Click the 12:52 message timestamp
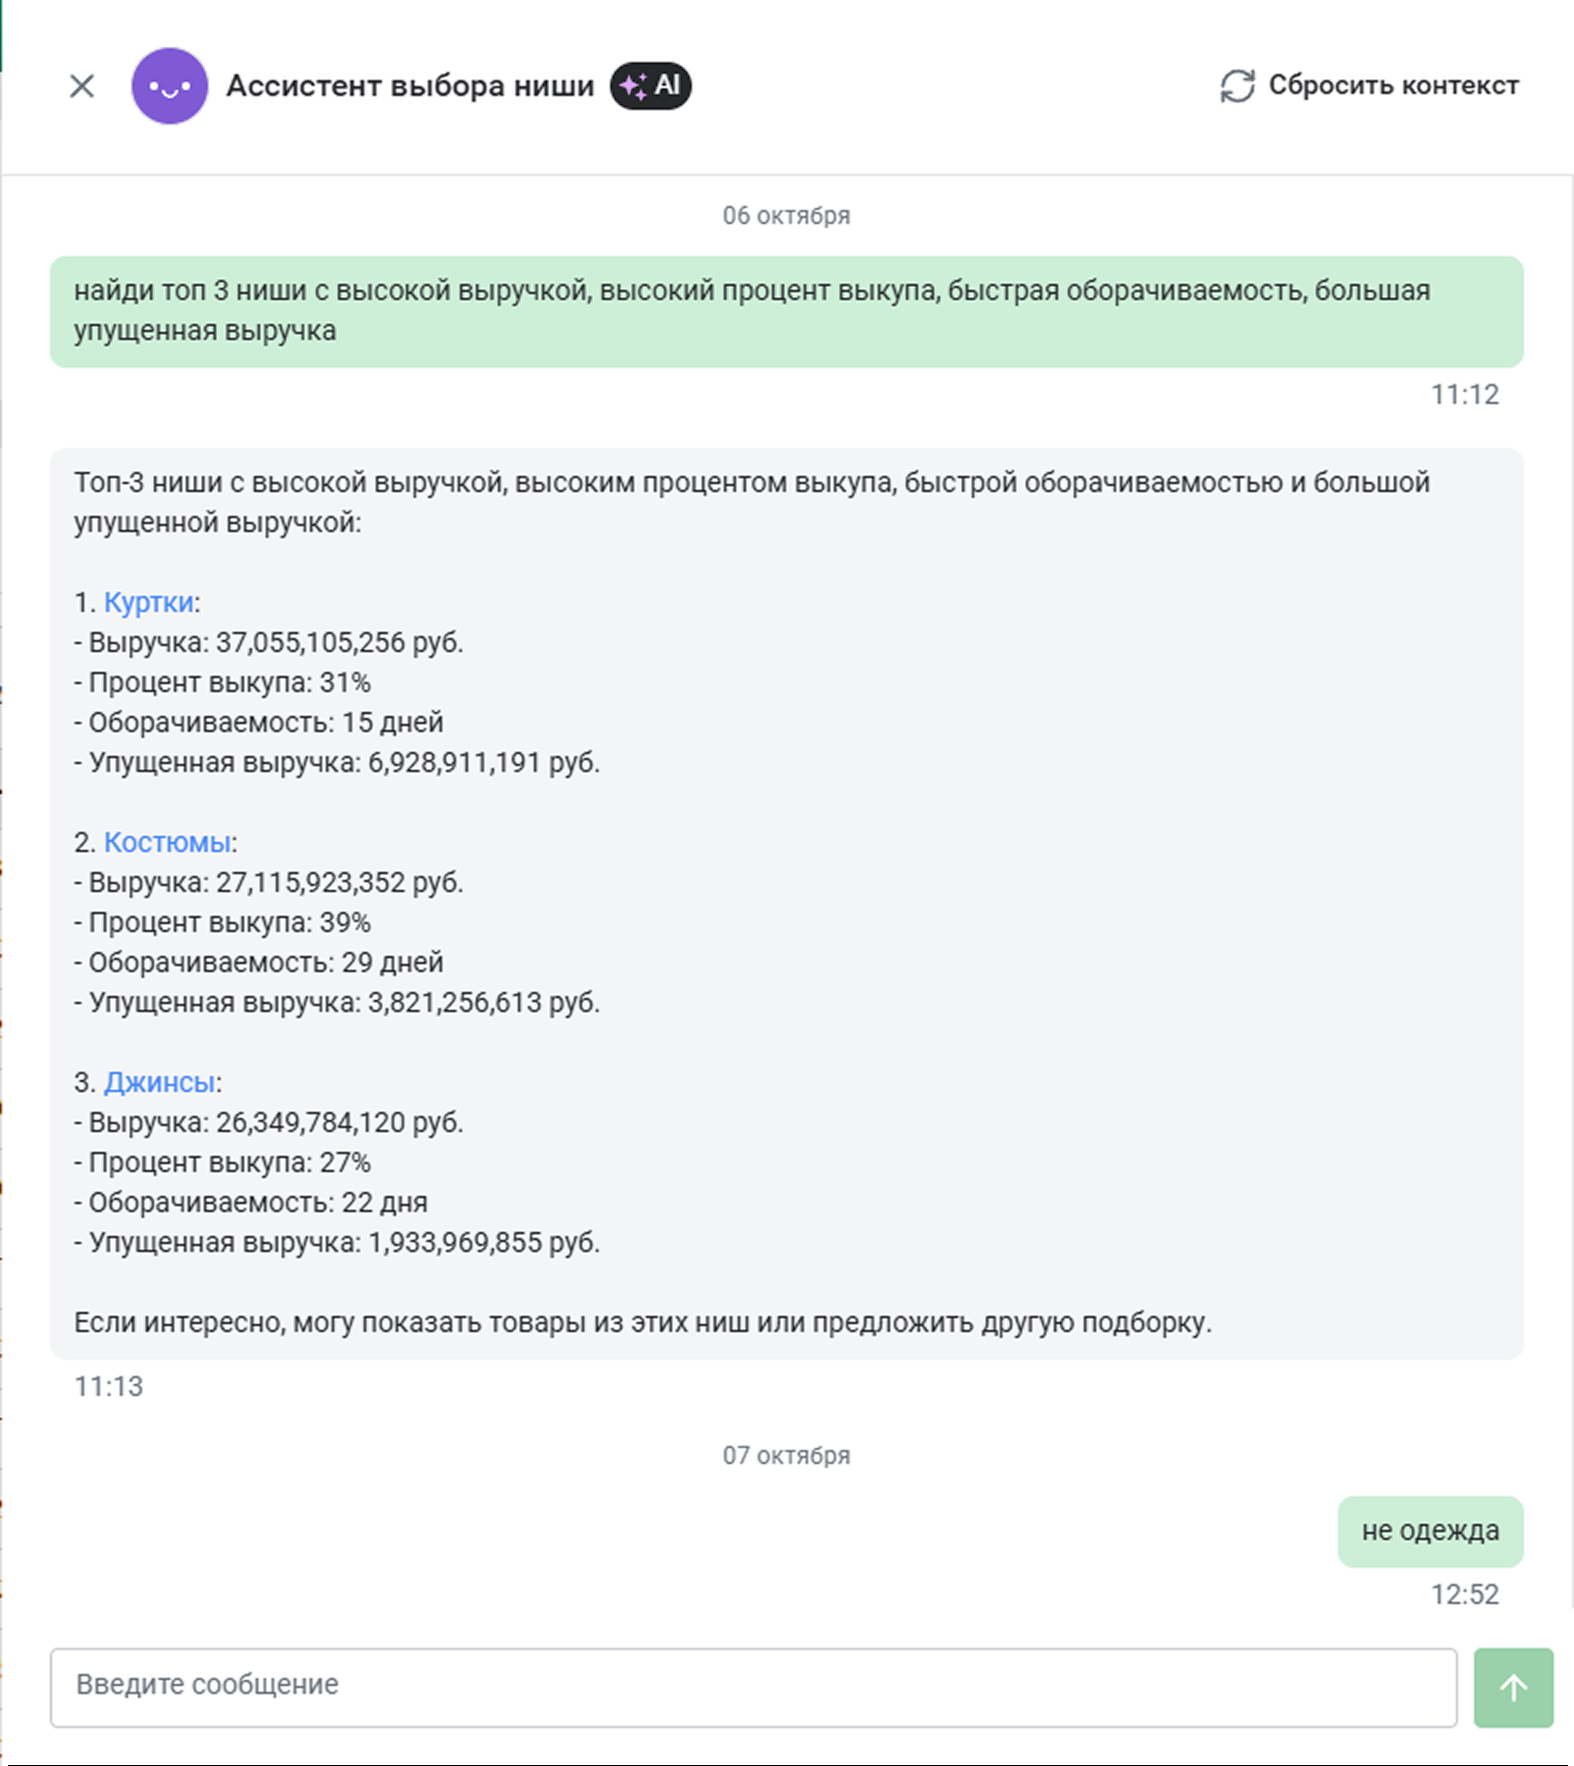Viewport: 1574px width, 1766px height. 1464,1594
